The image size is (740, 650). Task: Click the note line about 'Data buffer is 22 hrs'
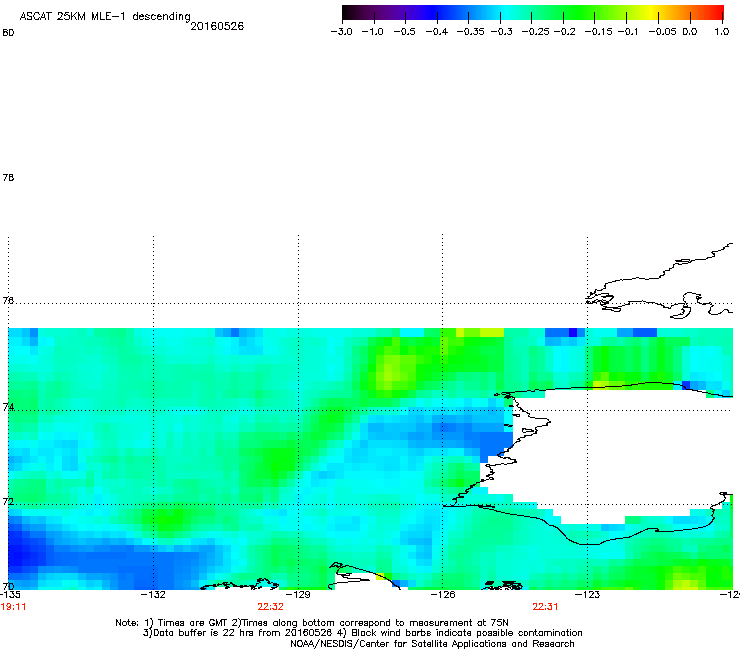click(362, 633)
